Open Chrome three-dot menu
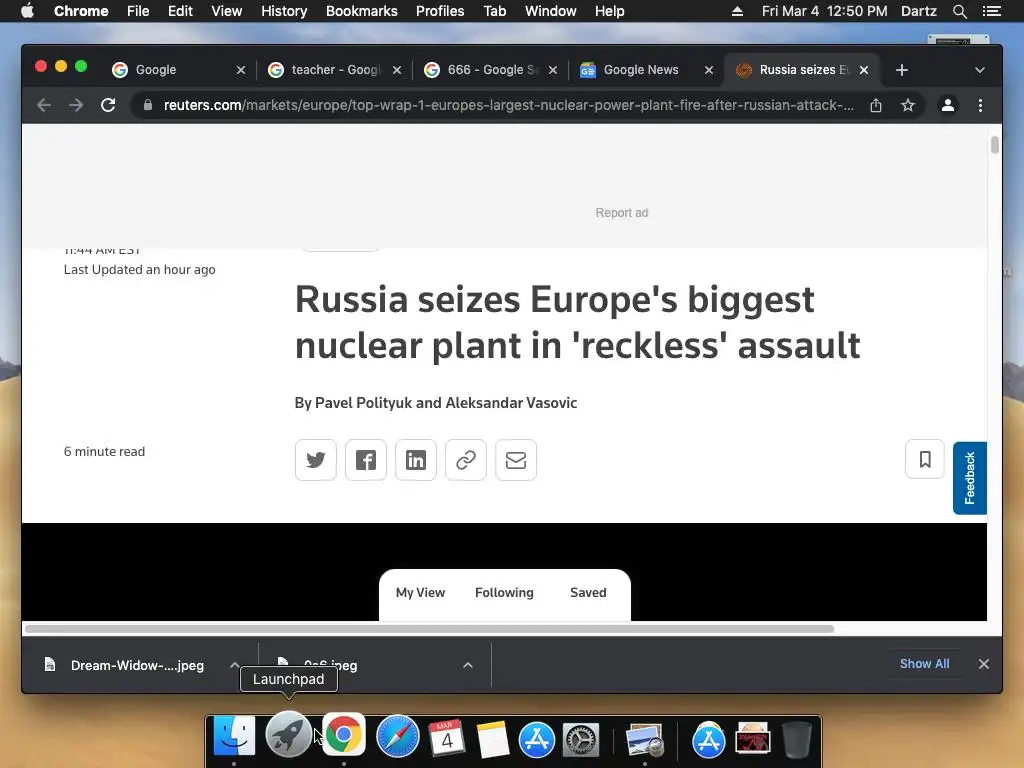Screen dimensions: 1024x768 click(x=980, y=105)
